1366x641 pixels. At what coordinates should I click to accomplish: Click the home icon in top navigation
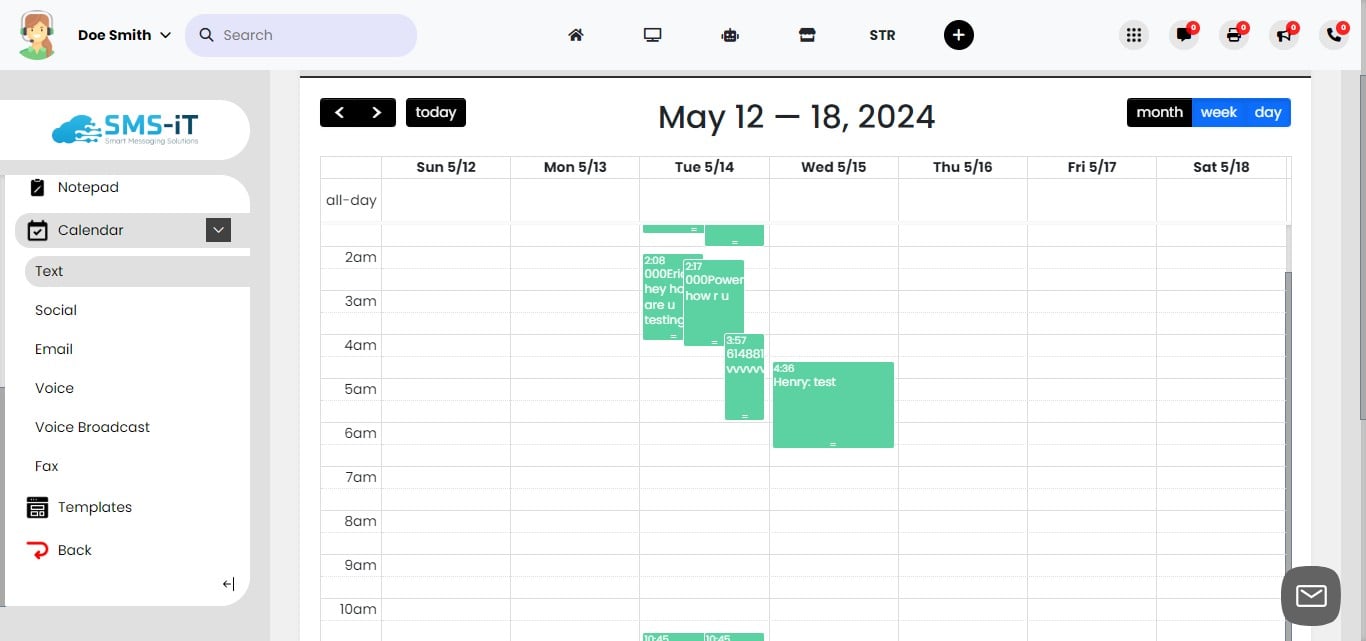575,35
